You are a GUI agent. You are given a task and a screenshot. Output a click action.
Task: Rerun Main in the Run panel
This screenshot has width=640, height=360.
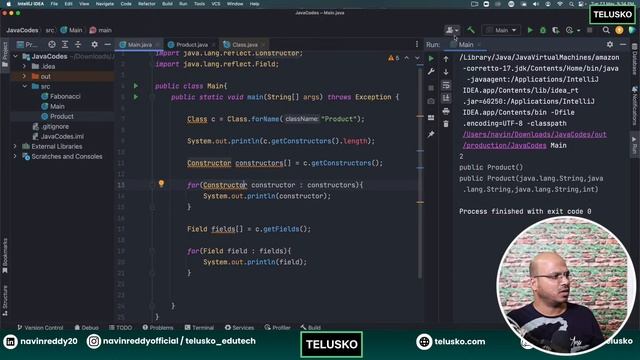(431, 59)
